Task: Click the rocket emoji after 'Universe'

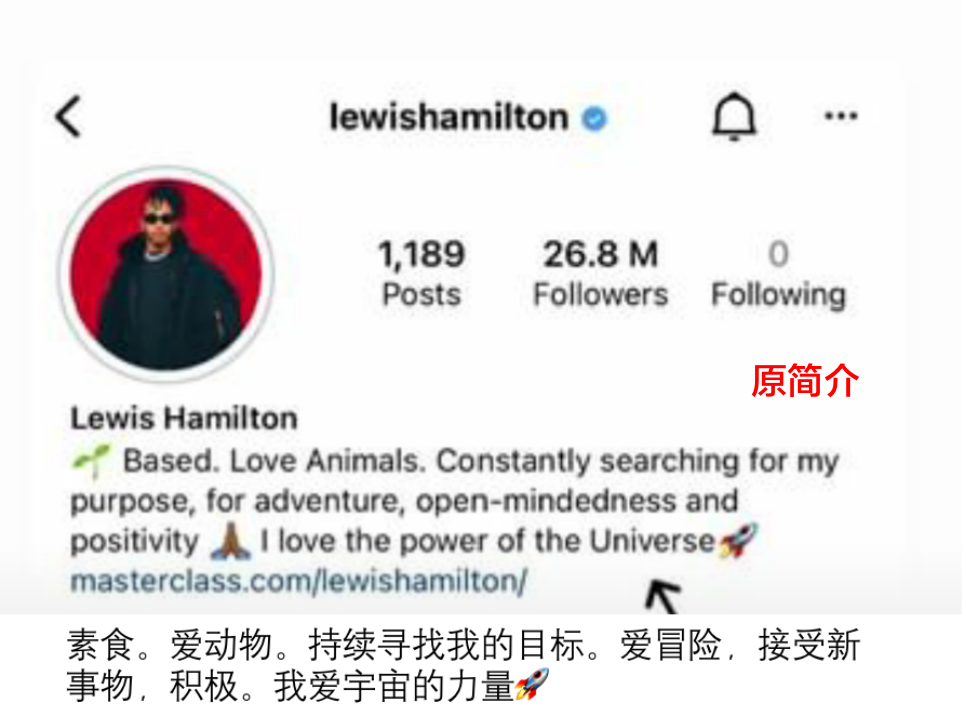Action: click(737, 540)
